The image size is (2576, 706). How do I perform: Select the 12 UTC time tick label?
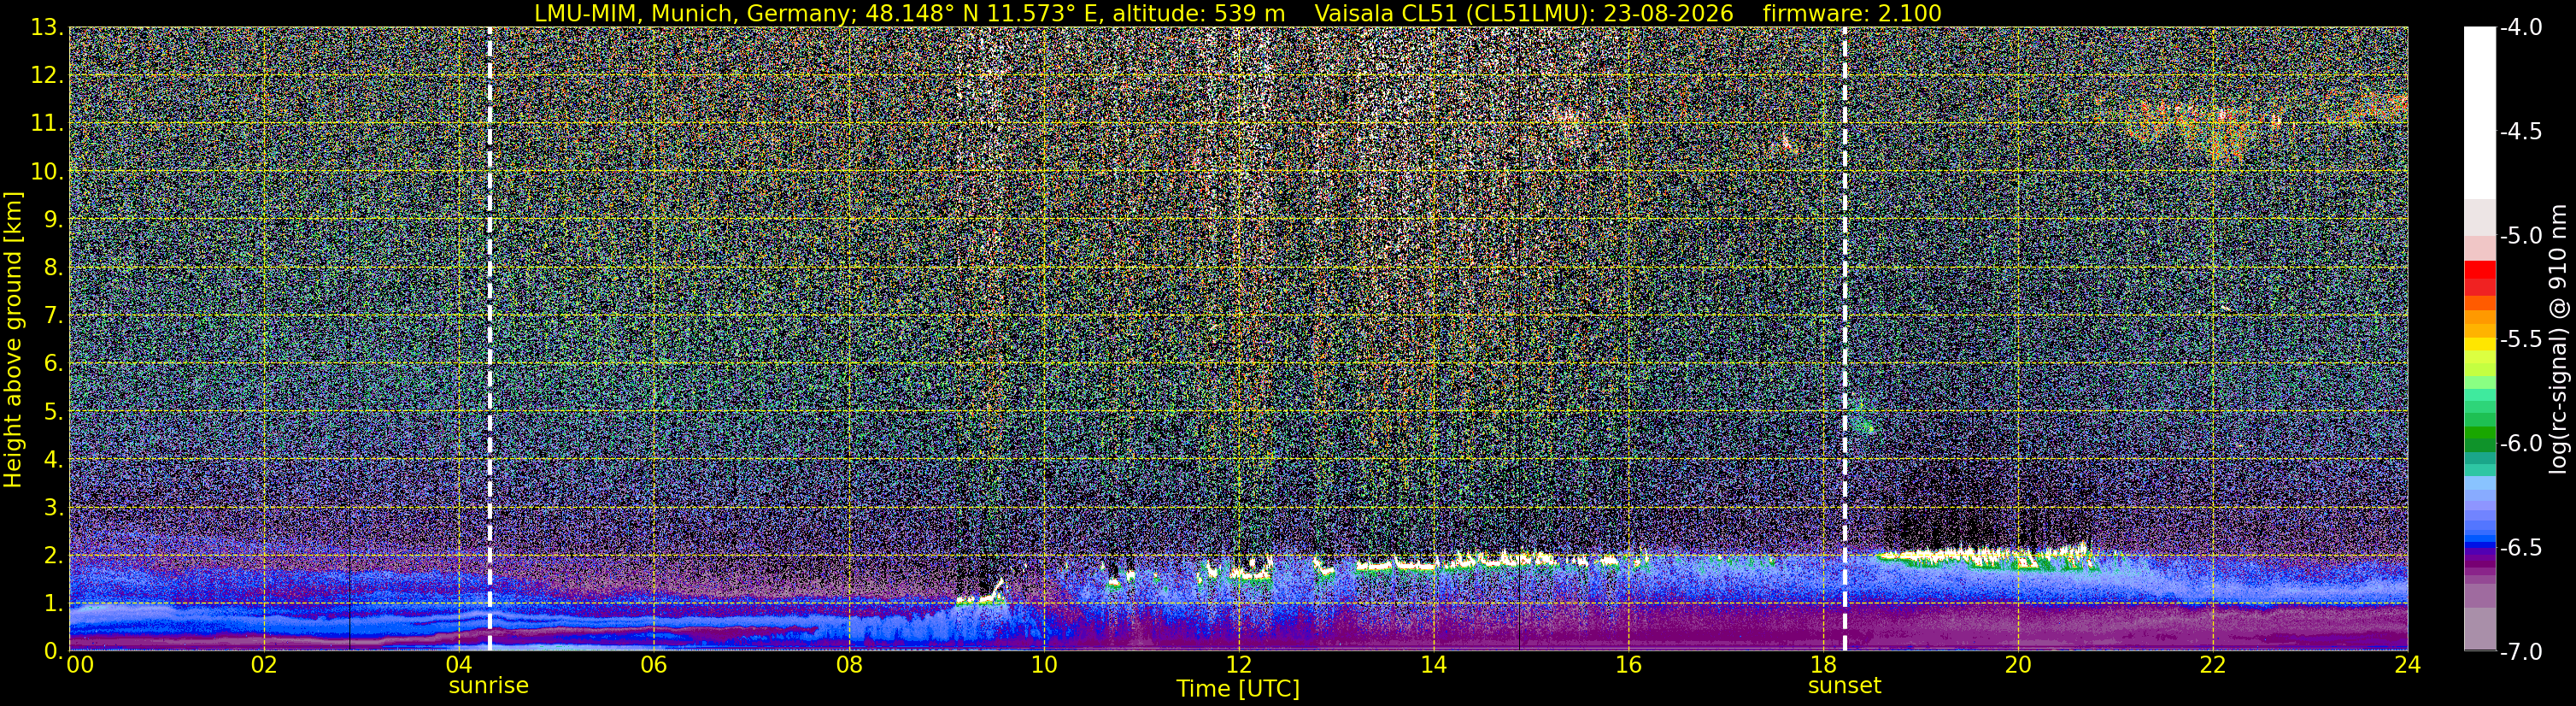pyautogui.click(x=1238, y=665)
